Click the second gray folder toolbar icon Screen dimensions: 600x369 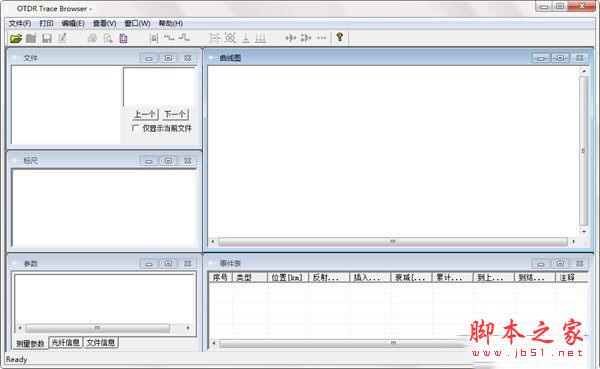click(31, 38)
